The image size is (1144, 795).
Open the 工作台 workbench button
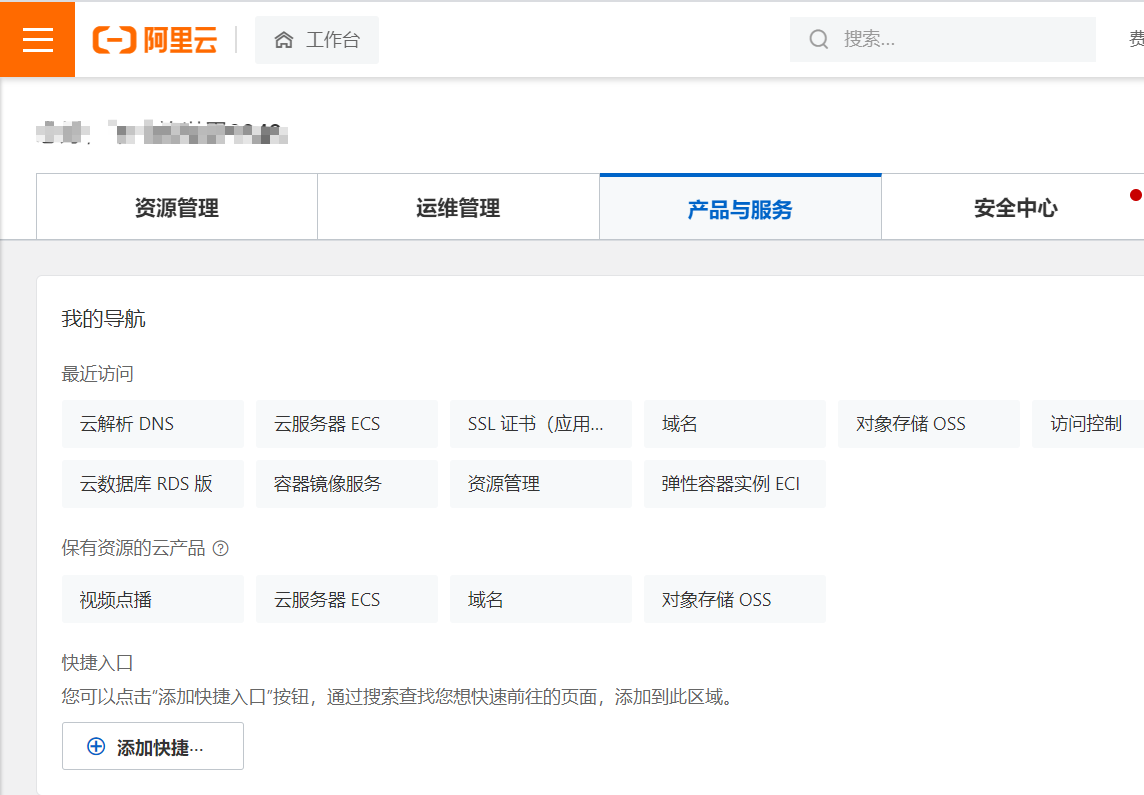click(317, 40)
